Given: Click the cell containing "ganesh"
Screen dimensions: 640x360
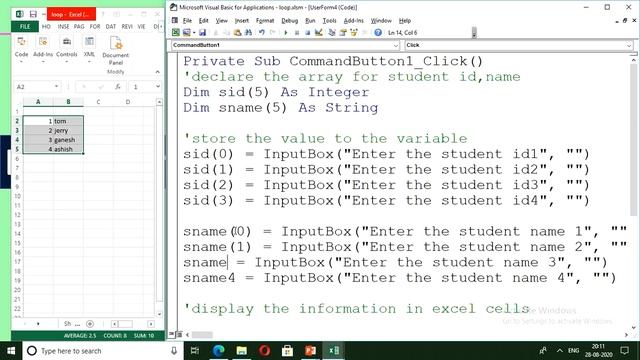Looking at the screenshot, I should 69,140.
